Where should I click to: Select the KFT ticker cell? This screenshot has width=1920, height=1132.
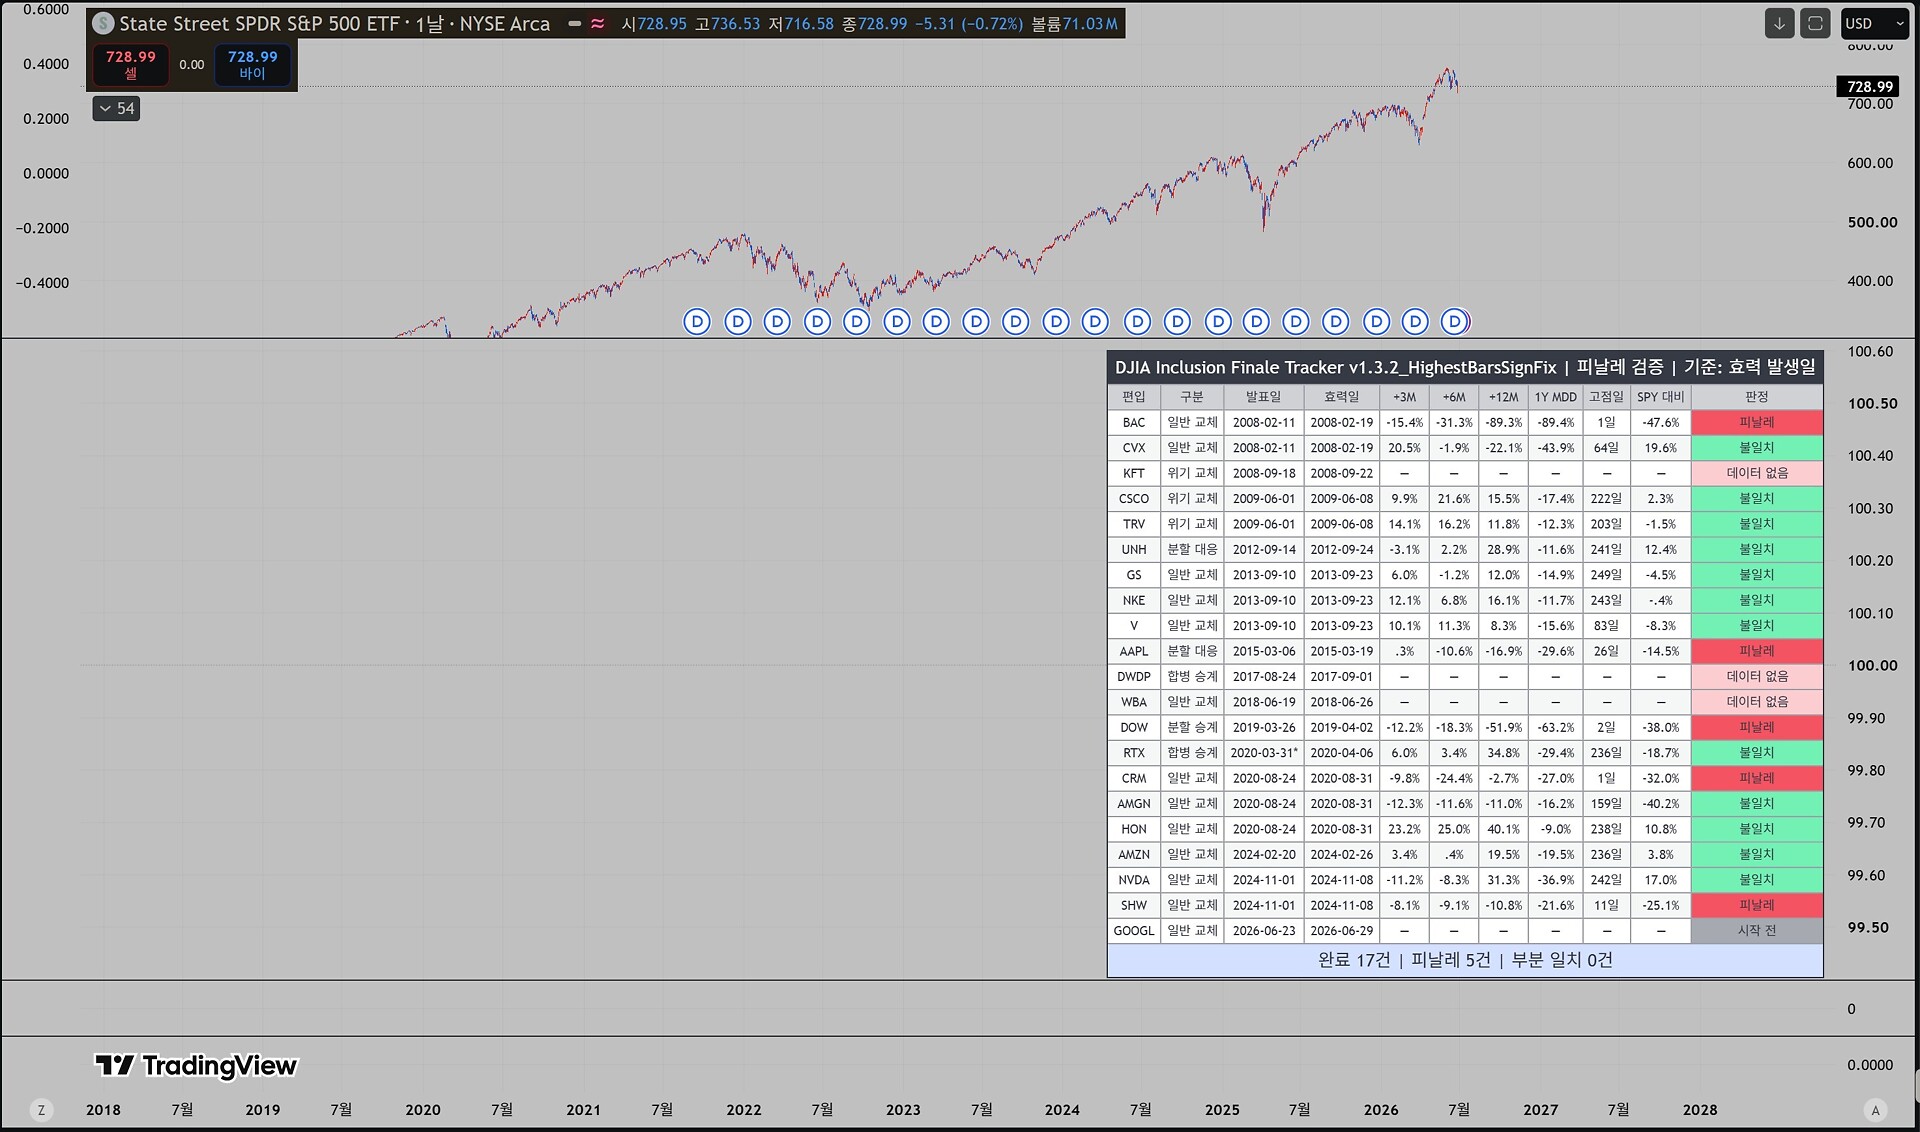1134,473
